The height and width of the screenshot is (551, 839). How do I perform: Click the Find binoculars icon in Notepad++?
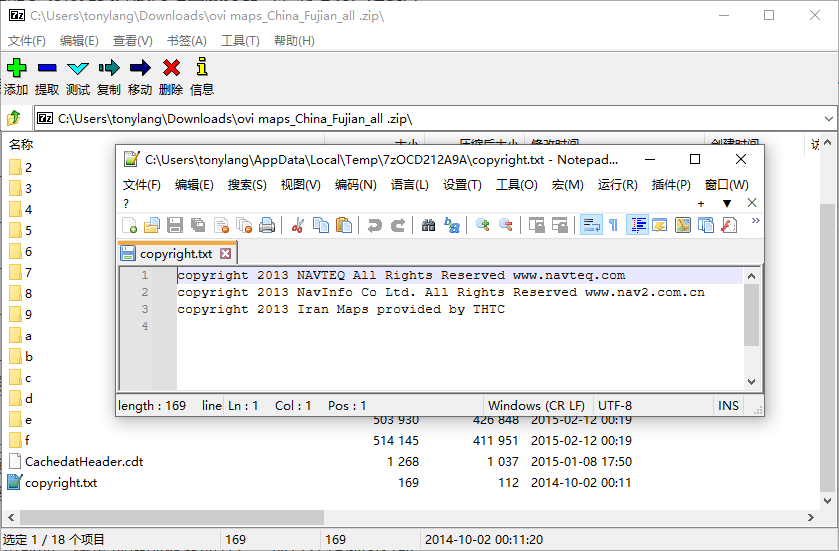[428, 225]
